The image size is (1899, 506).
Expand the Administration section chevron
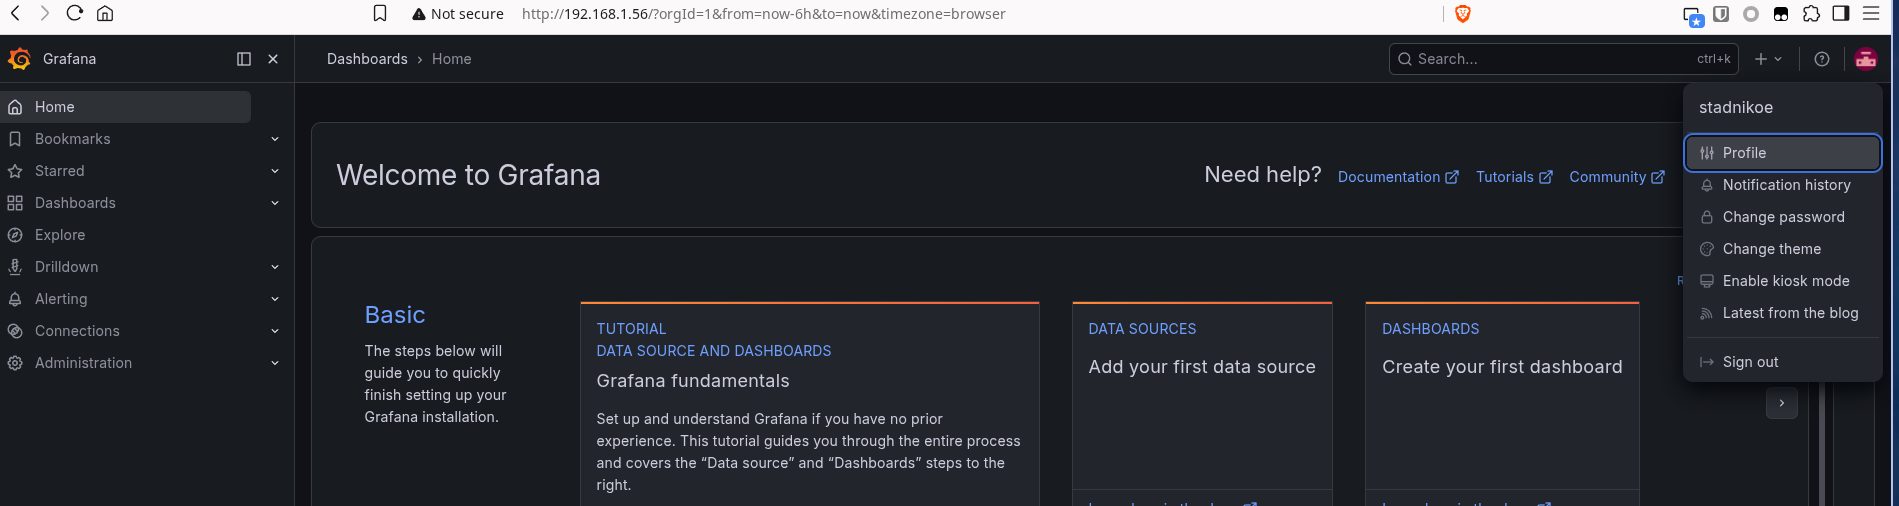click(x=275, y=363)
